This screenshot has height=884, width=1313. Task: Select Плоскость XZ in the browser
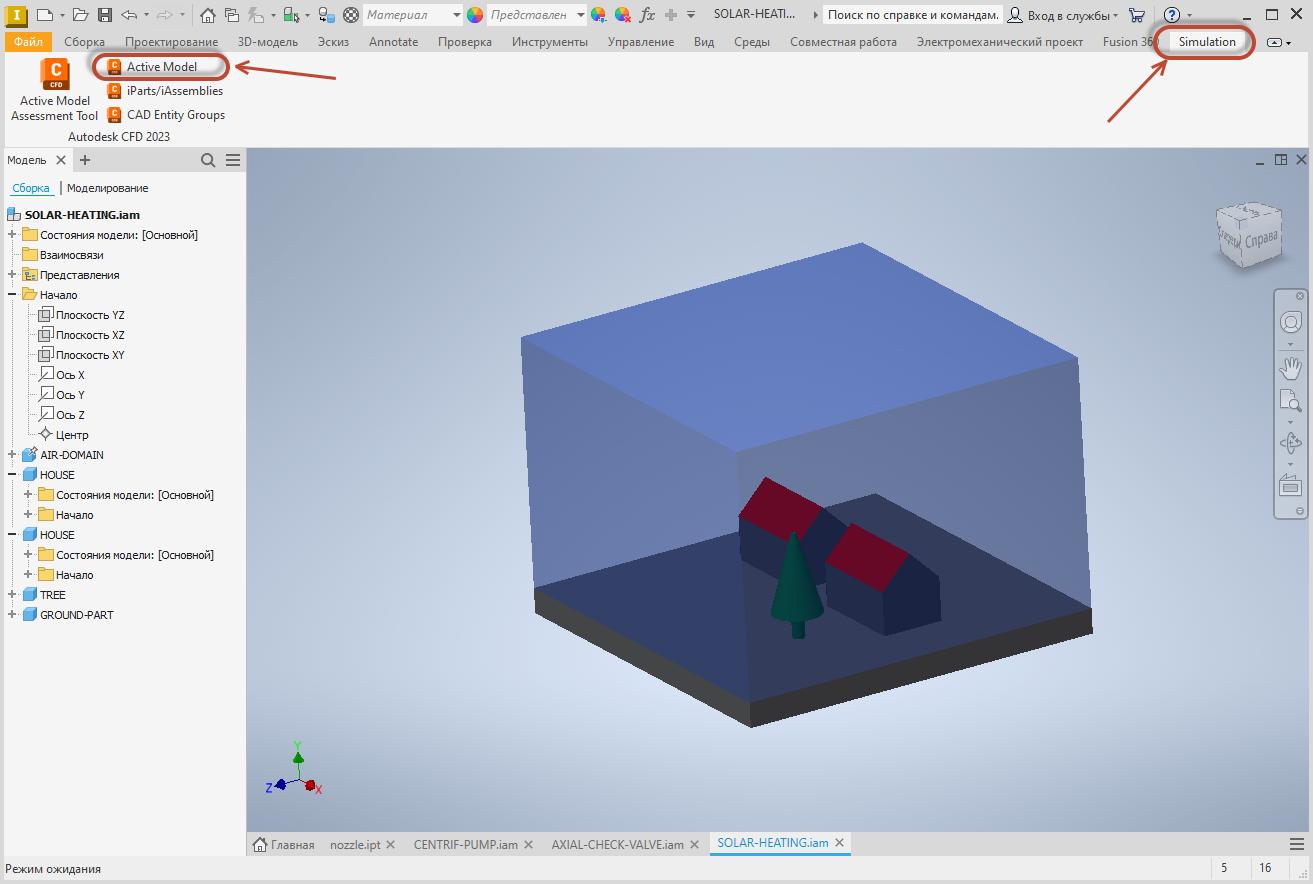(90, 335)
